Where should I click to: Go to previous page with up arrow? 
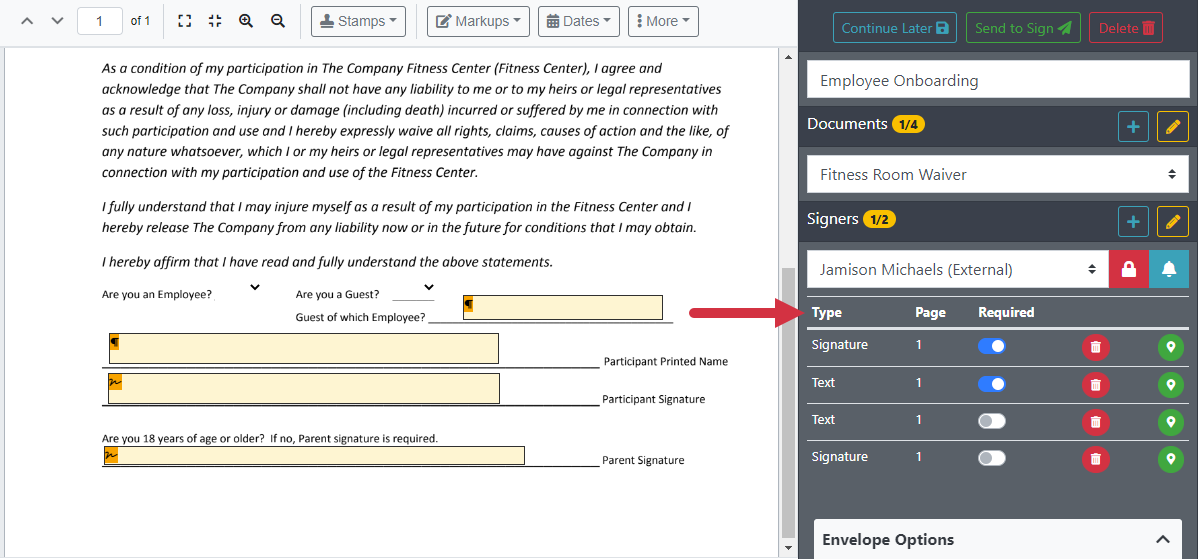[27, 21]
